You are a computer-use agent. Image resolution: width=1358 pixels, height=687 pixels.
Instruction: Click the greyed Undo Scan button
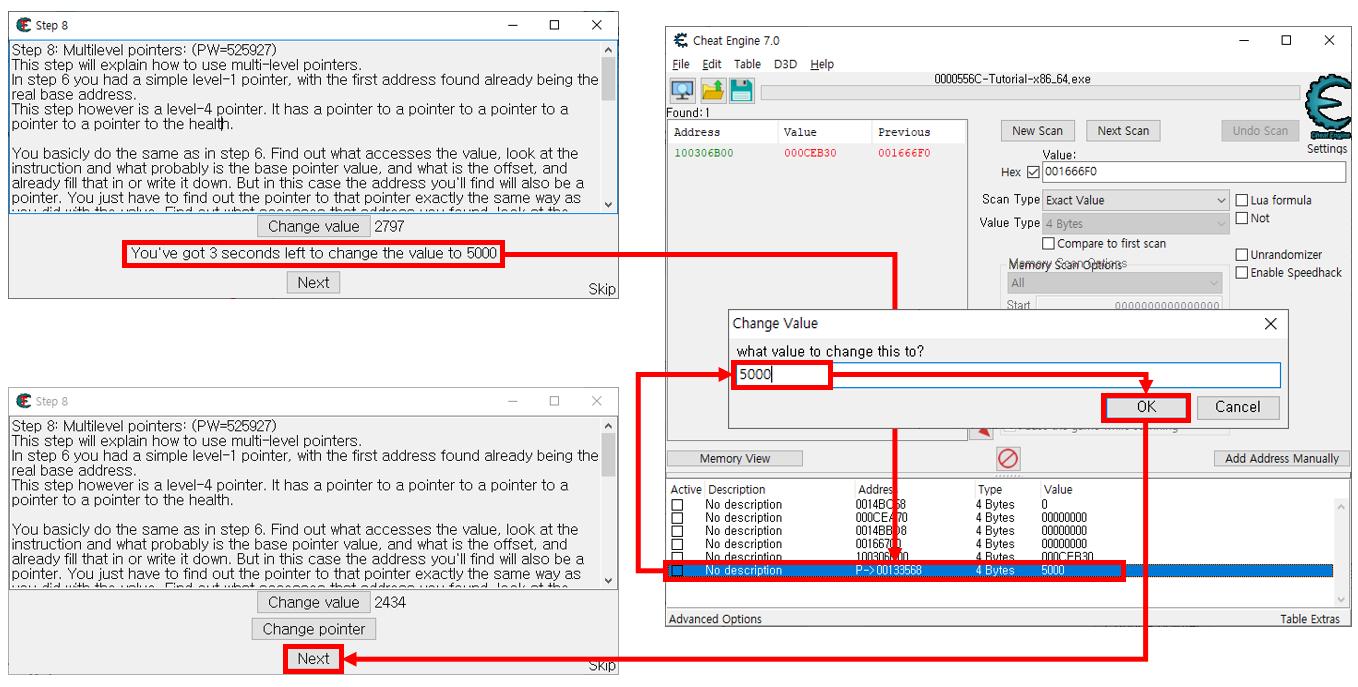click(x=1259, y=131)
